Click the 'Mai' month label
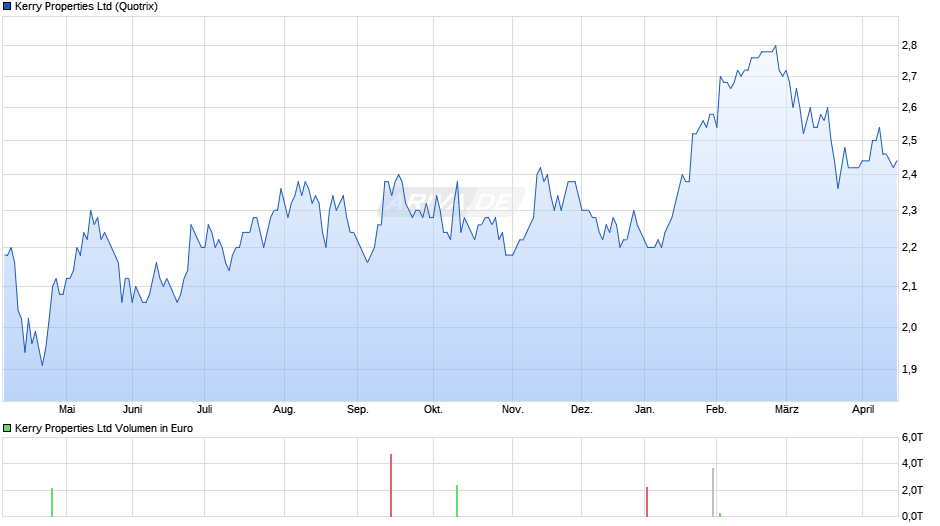The width and height of the screenshot is (940, 526). tap(67, 409)
